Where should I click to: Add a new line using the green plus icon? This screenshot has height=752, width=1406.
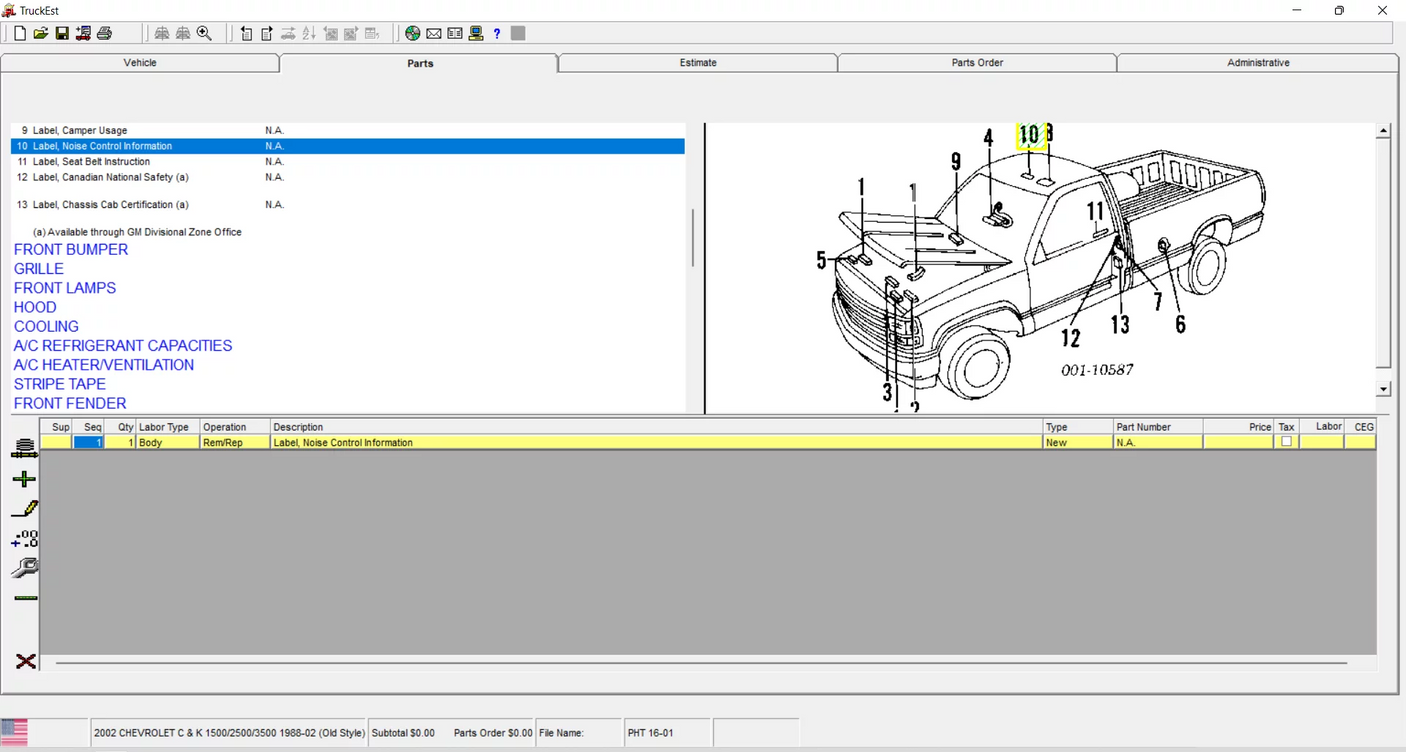tap(23, 479)
